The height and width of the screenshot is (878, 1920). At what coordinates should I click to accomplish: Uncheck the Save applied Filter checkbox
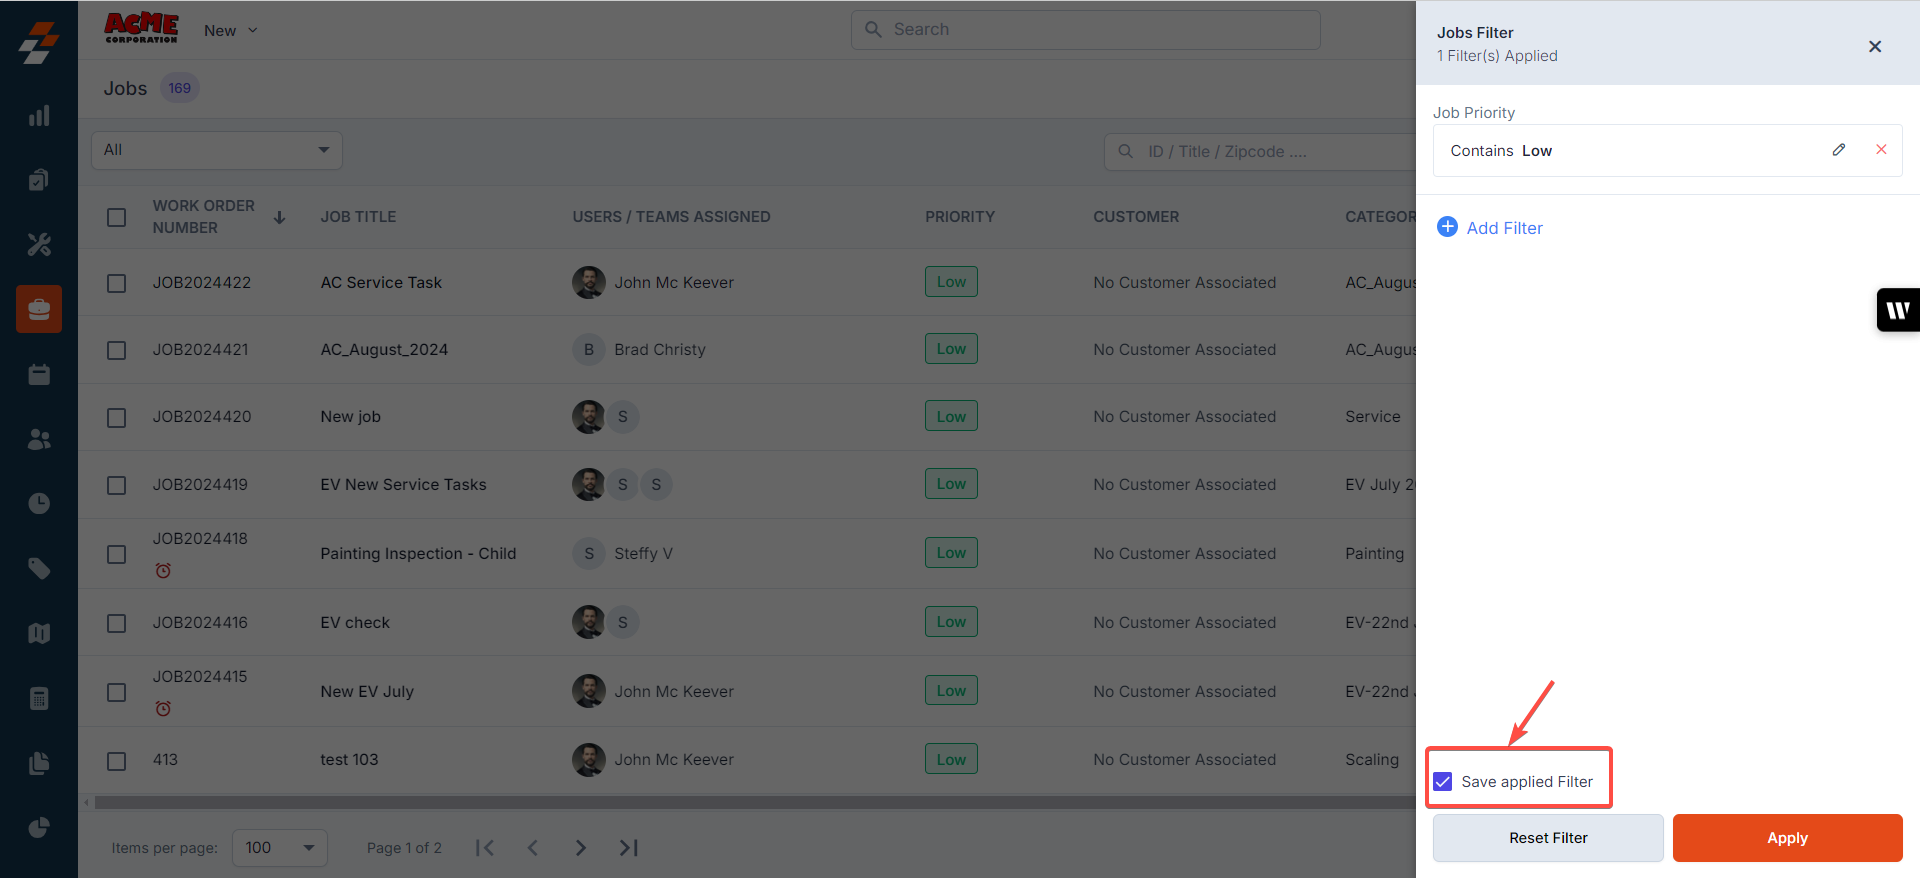pyautogui.click(x=1443, y=781)
